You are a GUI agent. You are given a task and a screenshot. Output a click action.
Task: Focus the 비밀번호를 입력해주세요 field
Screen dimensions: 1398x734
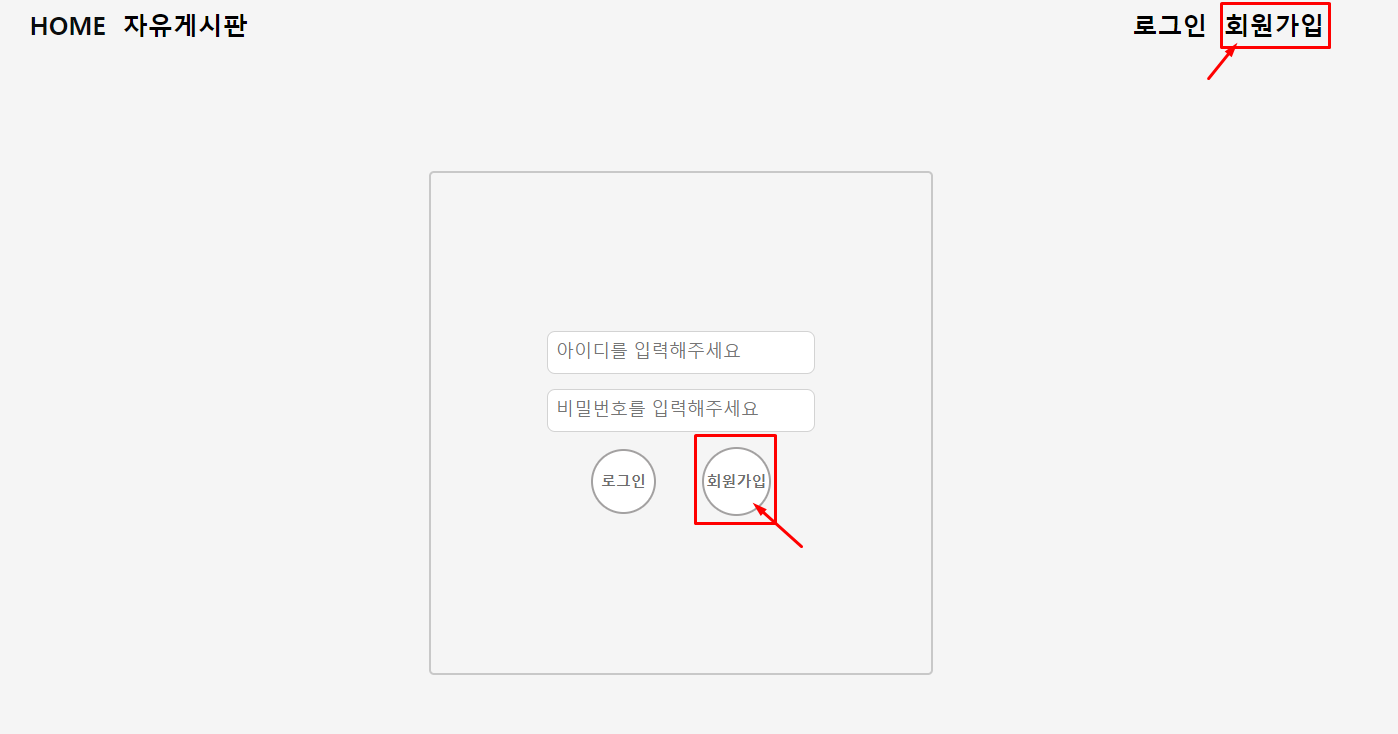[x=681, y=410]
